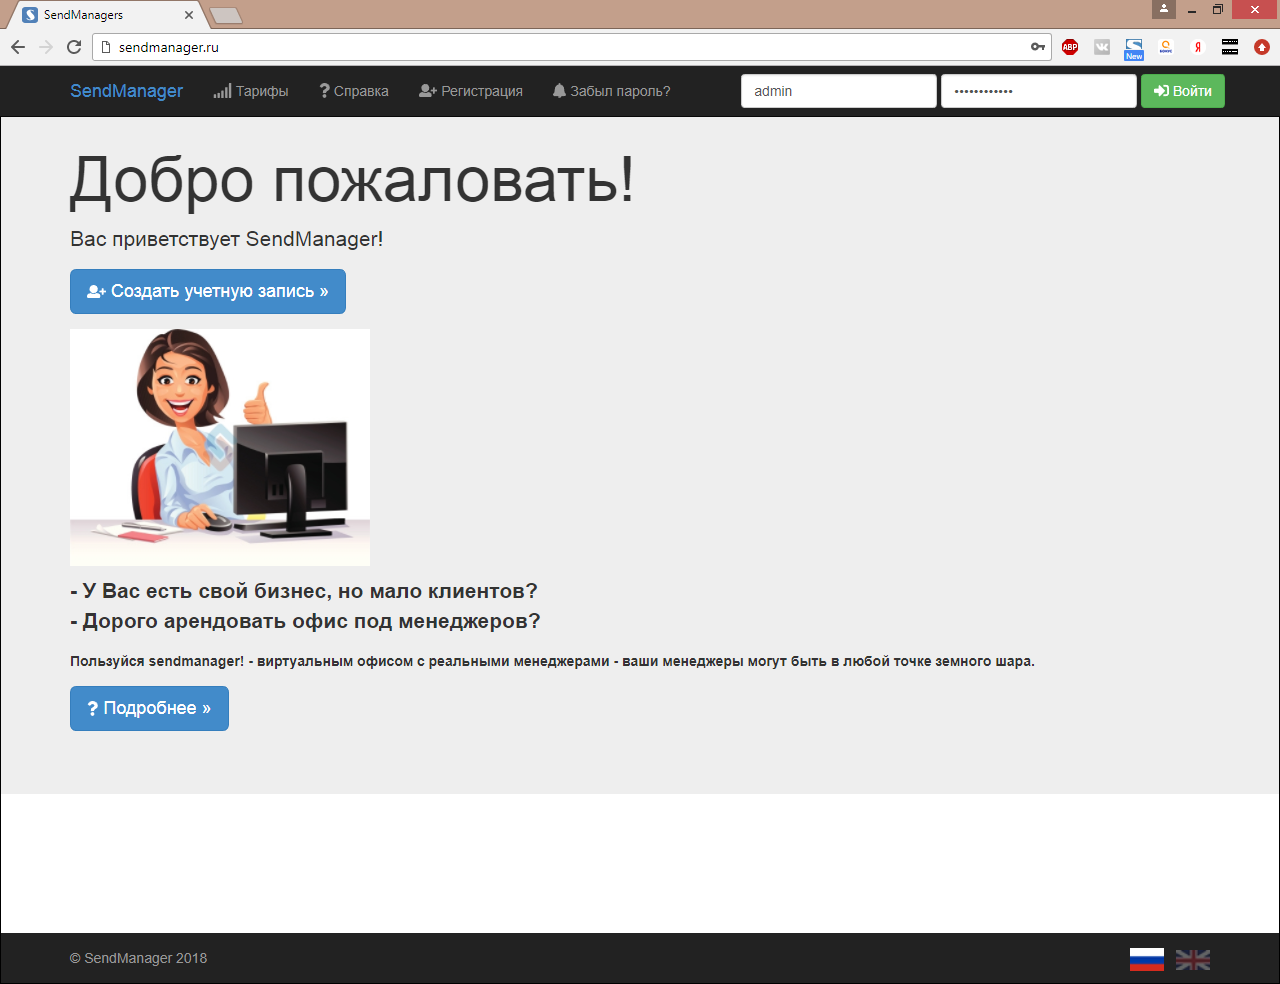Open the Регистрация menu item
The height and width of the screenshot is (984, 1280).
click(x=471, y=91)
